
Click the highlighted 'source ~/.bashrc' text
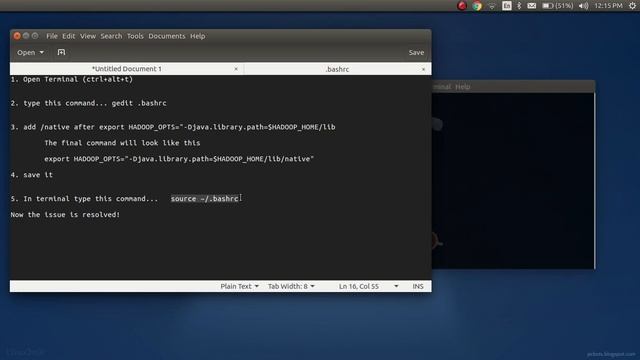pyautogui.click(x=204, y=199)
